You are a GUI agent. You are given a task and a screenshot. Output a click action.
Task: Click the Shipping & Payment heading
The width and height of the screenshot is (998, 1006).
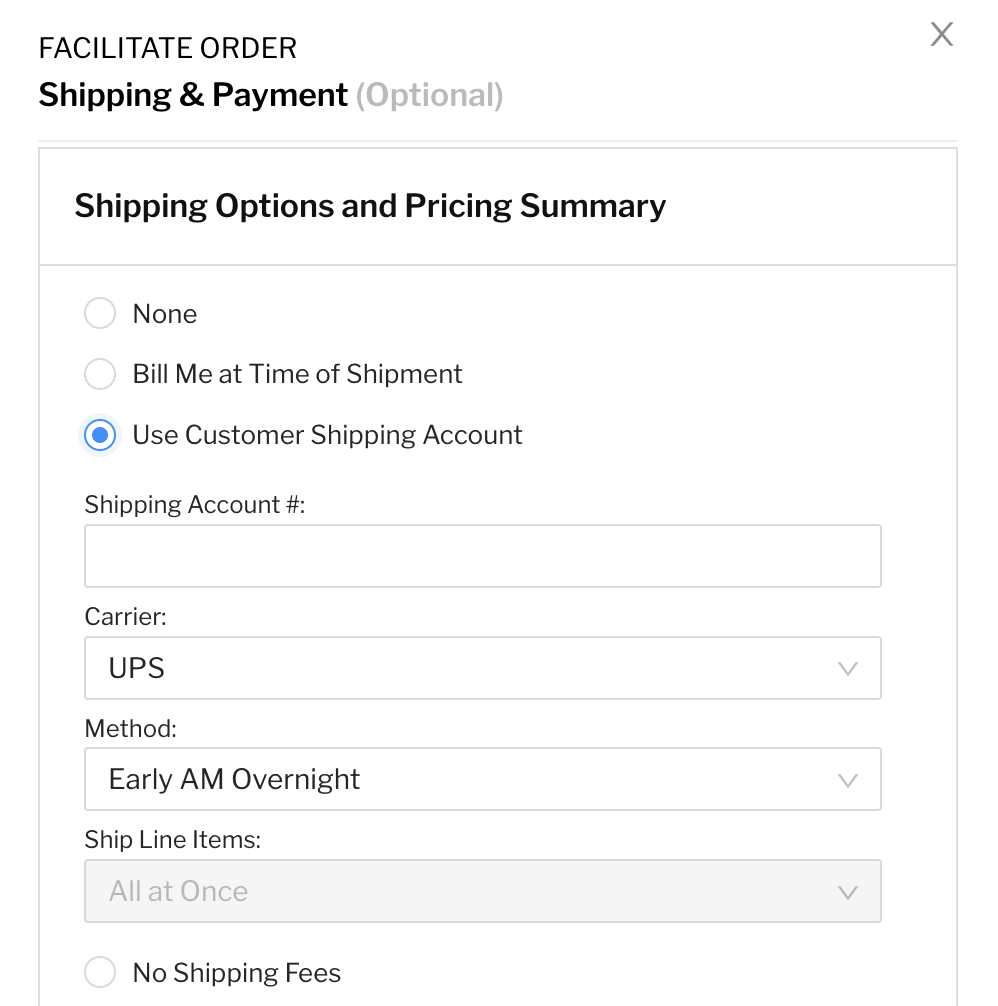[192, 95]
